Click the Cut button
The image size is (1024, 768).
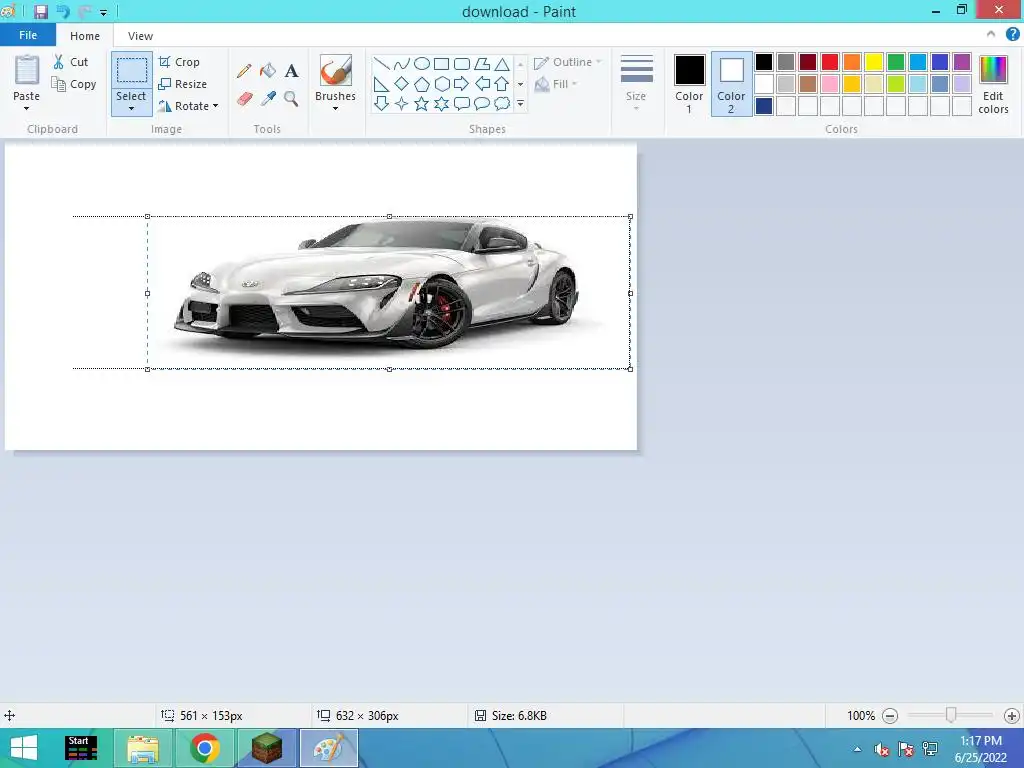71,62
